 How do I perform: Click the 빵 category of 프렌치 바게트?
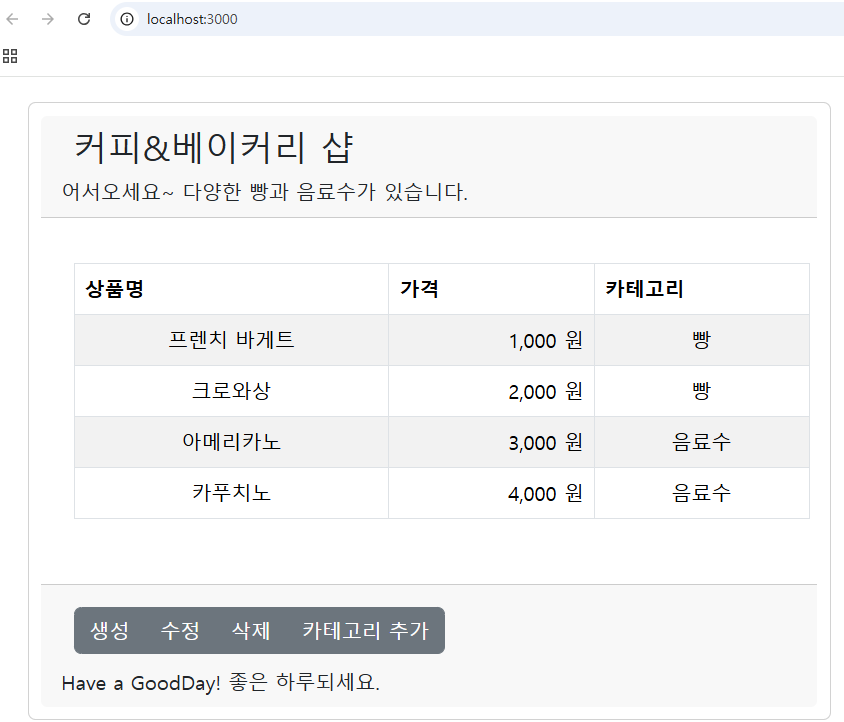pos(702,340)
